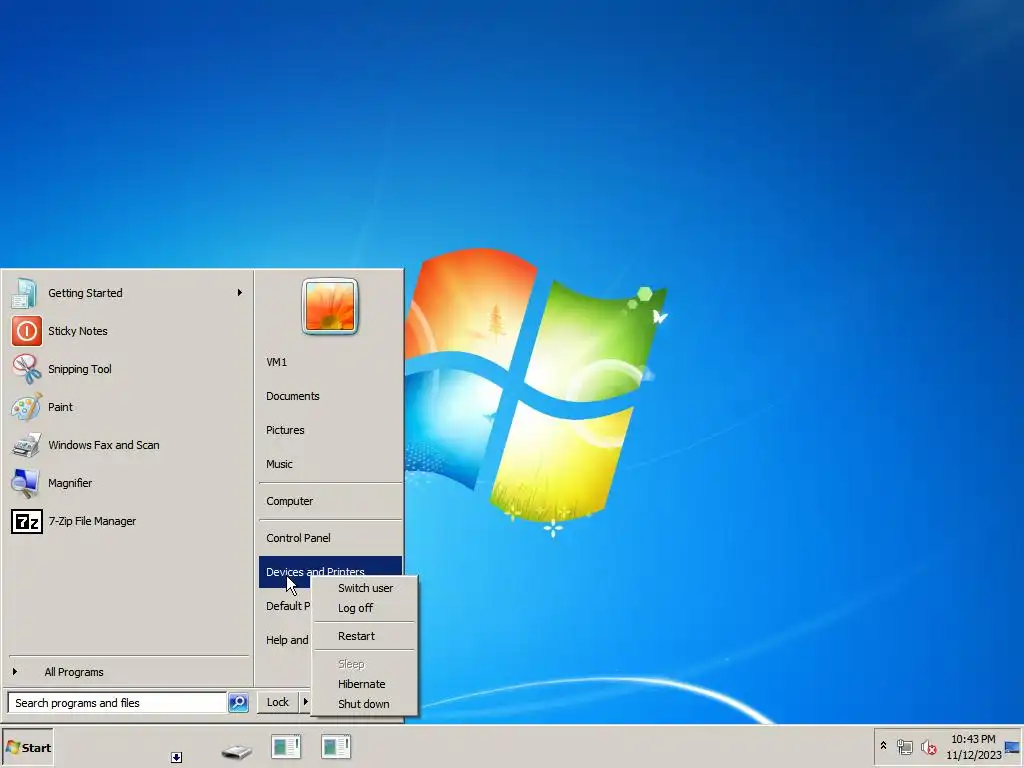This screenshot has width=1024, height=768.
Task: Launch Sticky Notes
Action: coord(127,331)
